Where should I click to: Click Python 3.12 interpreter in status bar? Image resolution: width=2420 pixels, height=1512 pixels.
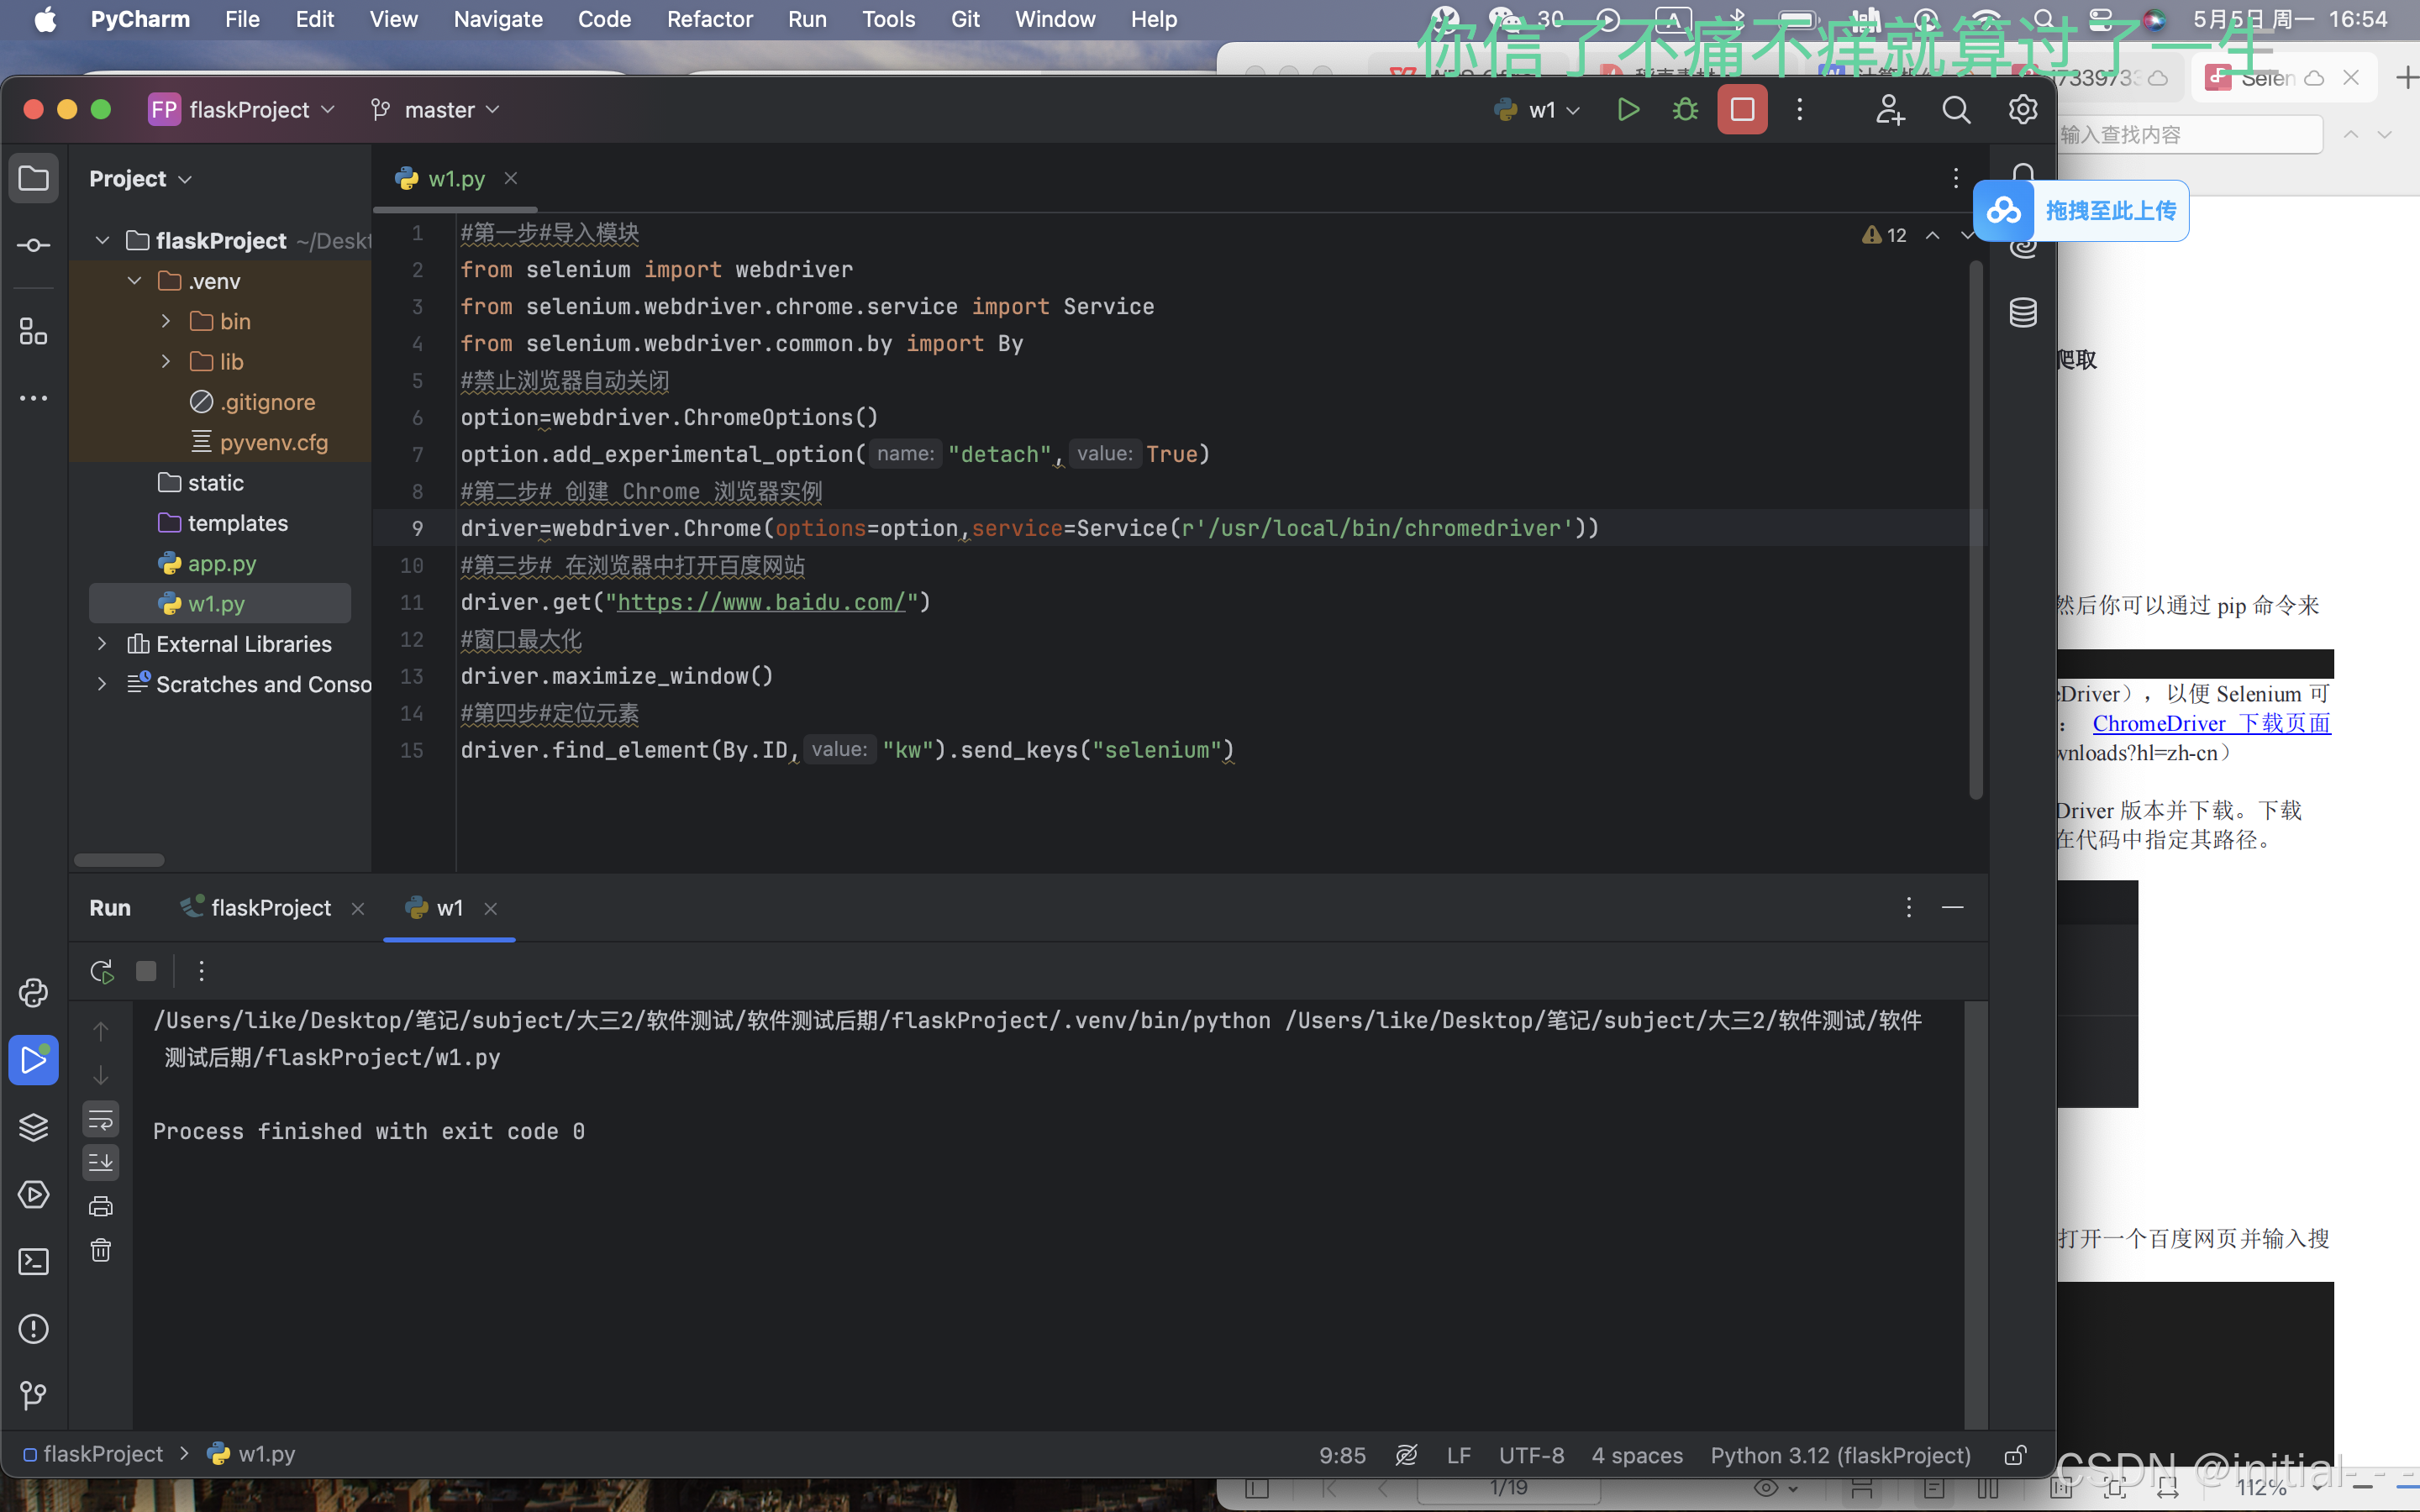coord(1840,1455)
